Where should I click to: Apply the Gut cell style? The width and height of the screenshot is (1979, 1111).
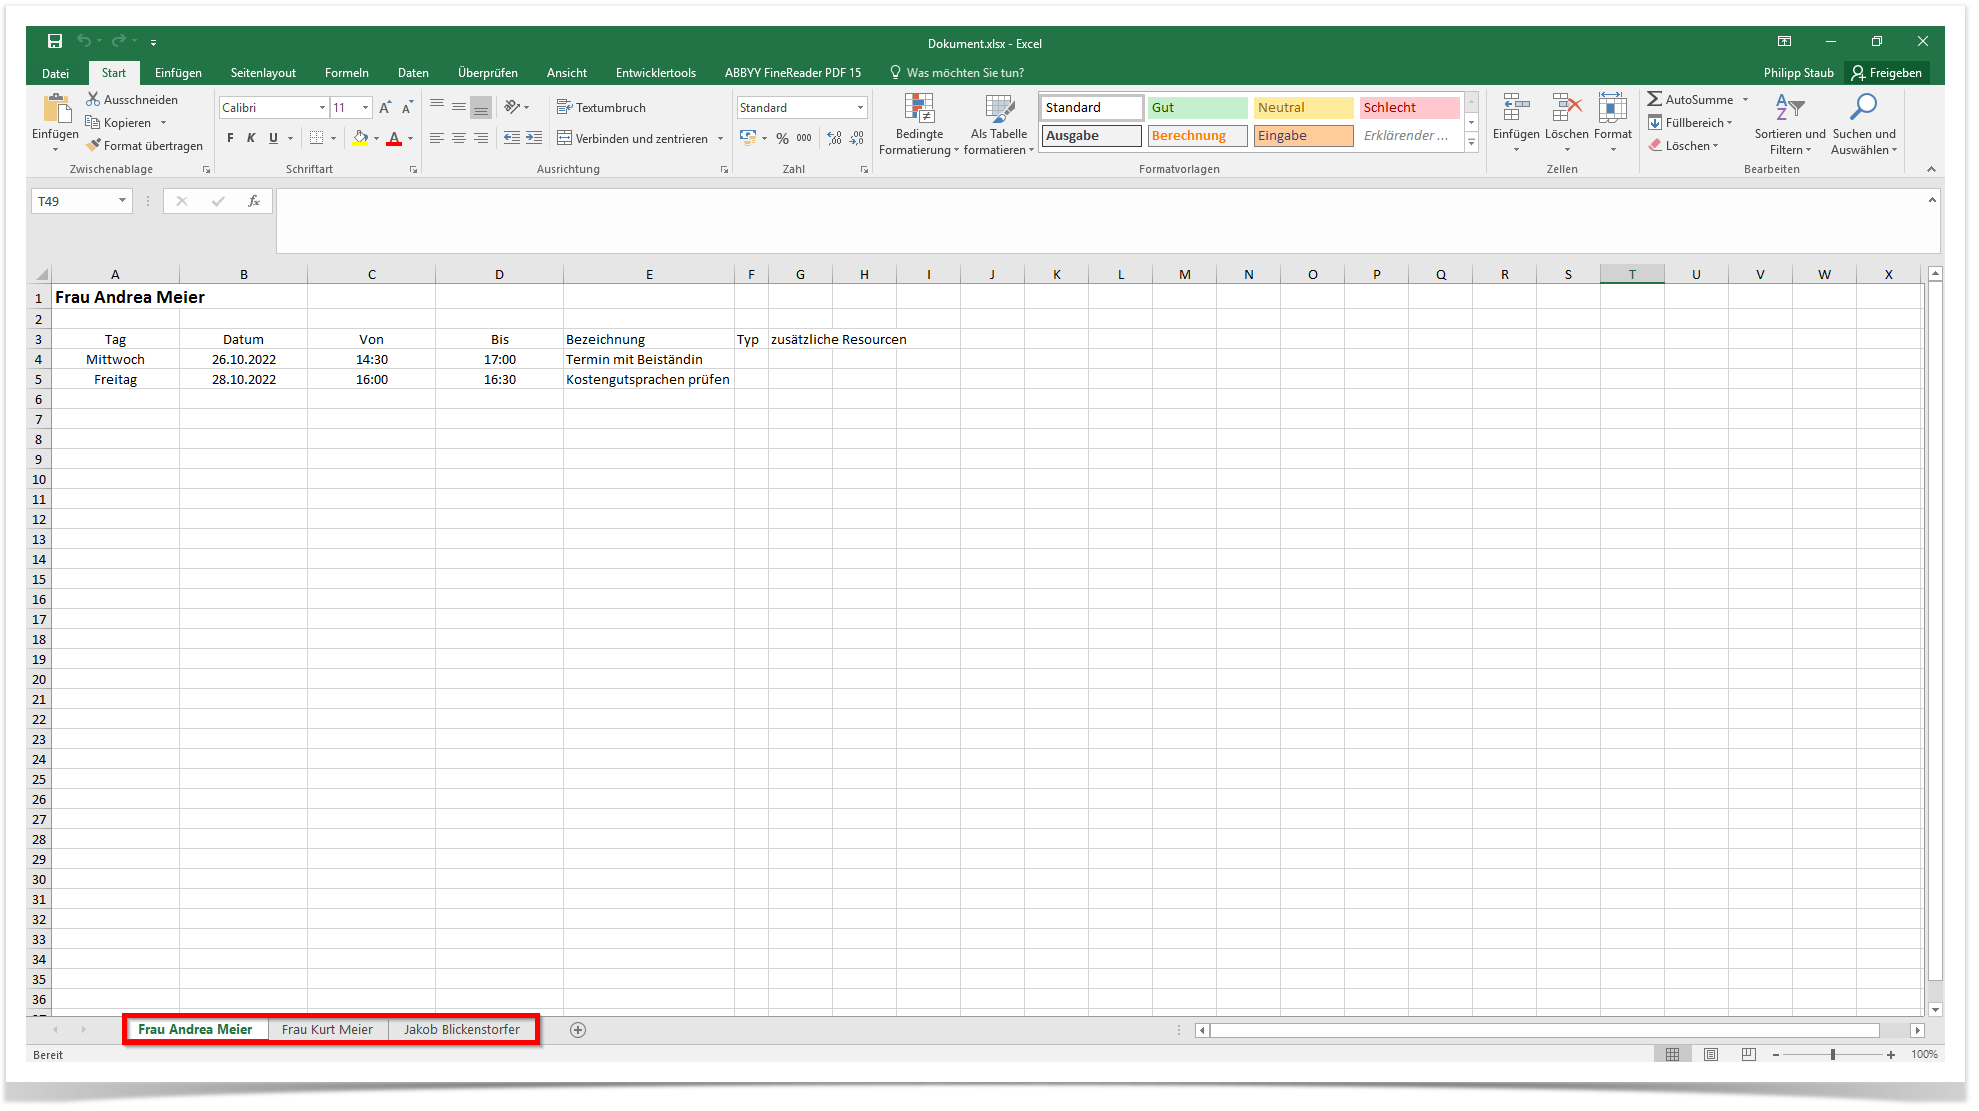point(1197,107)
